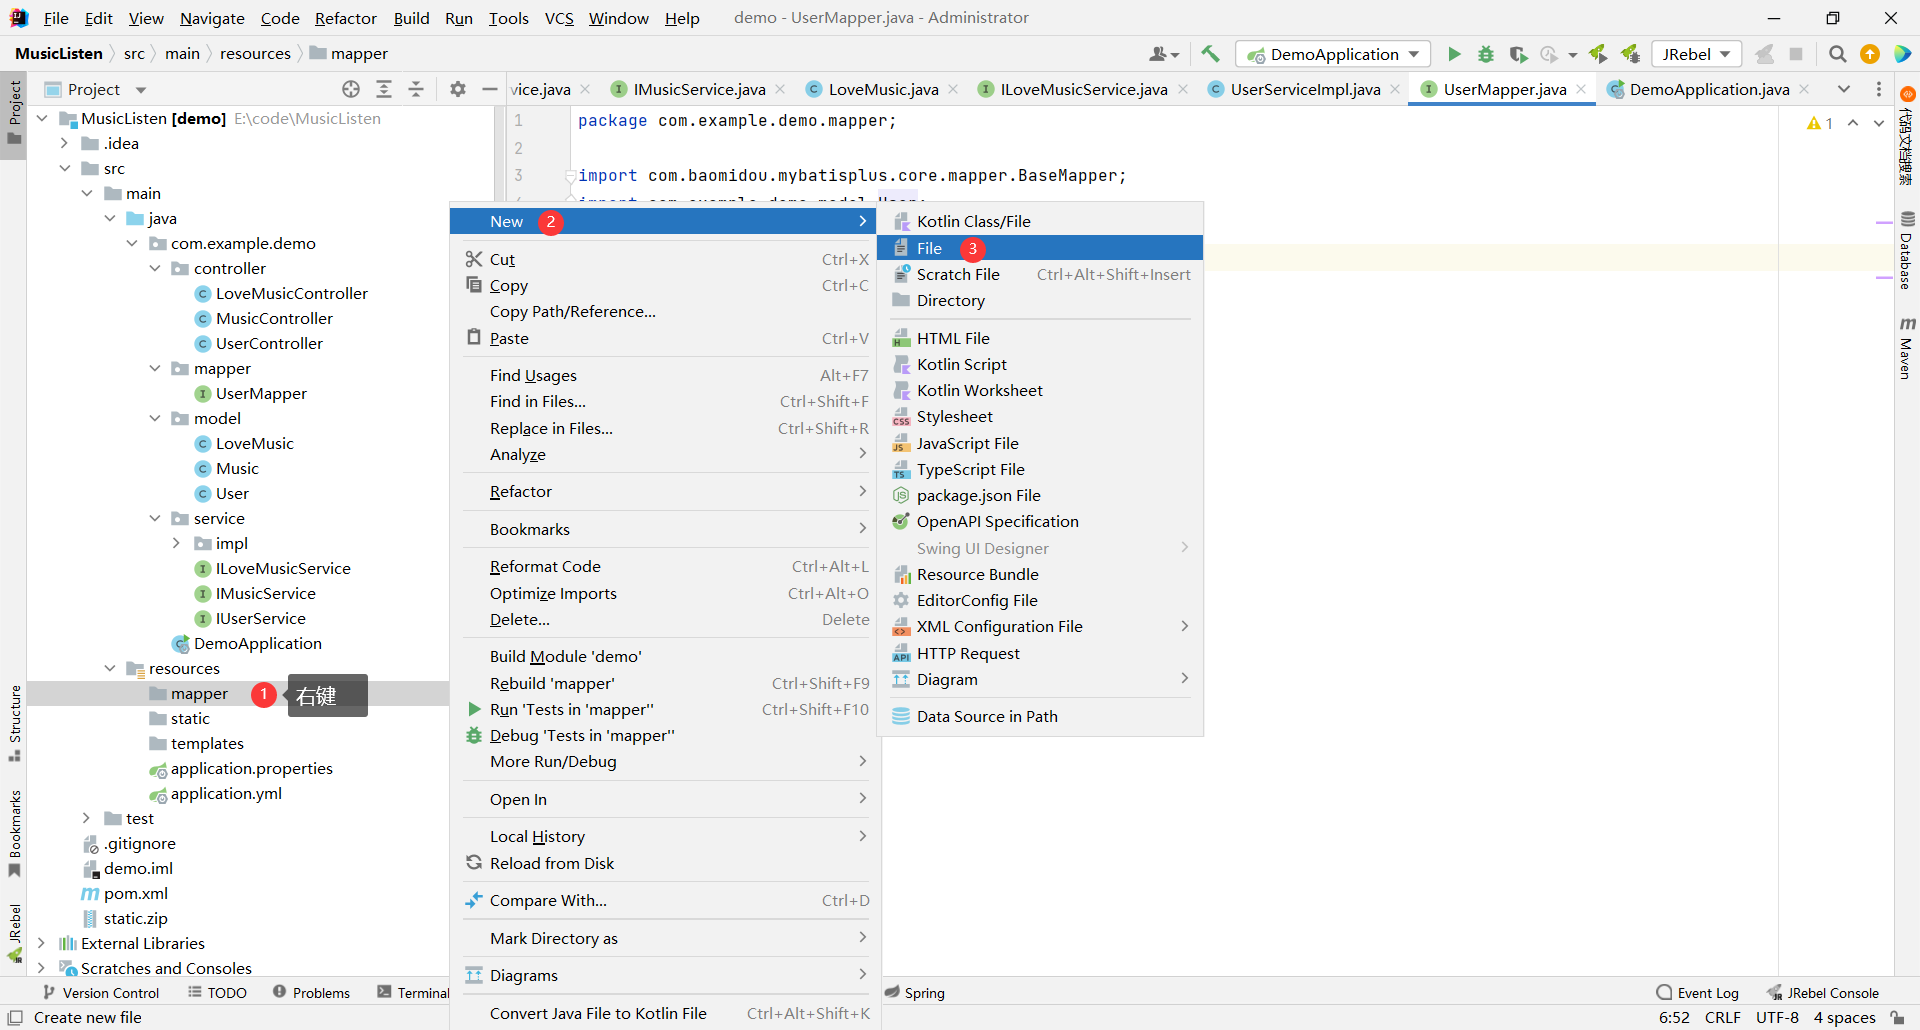This screenshot has width=1920, height=1030.
Task: Choose Kotlin Class/File from the New submenu
Action: coord(1039,221)
